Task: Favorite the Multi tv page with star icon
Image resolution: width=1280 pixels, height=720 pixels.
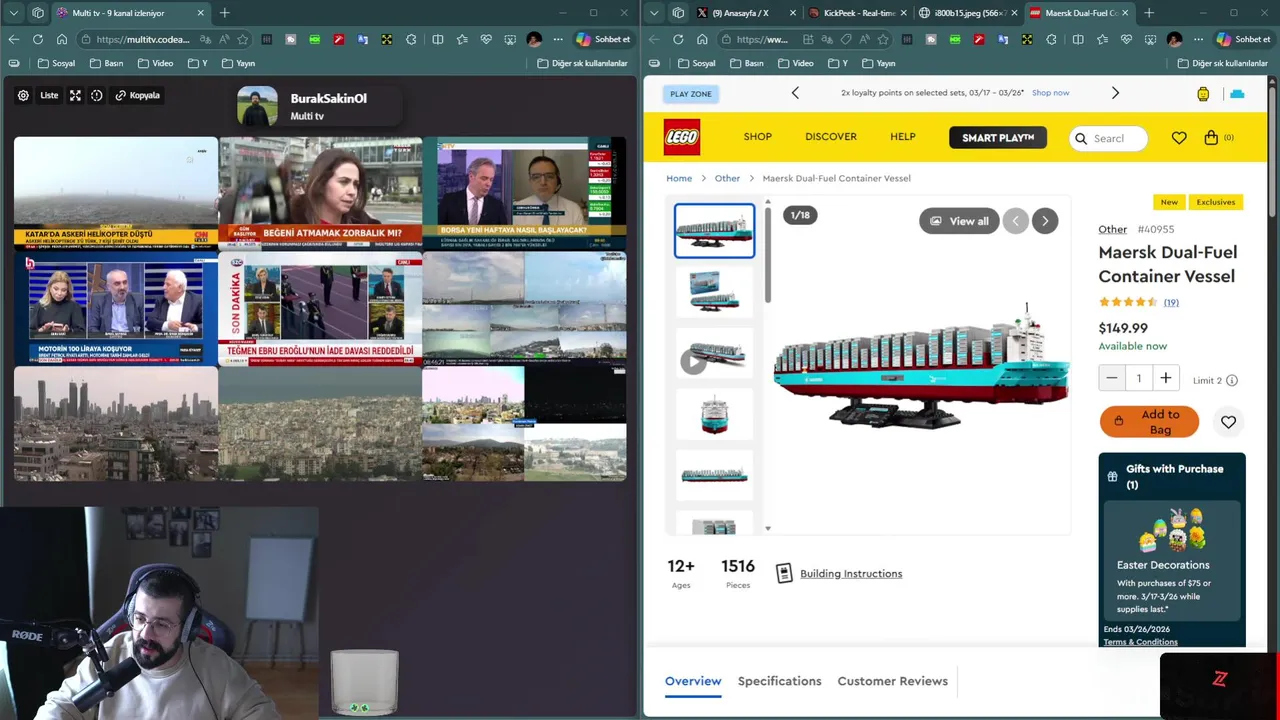Action: [x=242, y=39]
